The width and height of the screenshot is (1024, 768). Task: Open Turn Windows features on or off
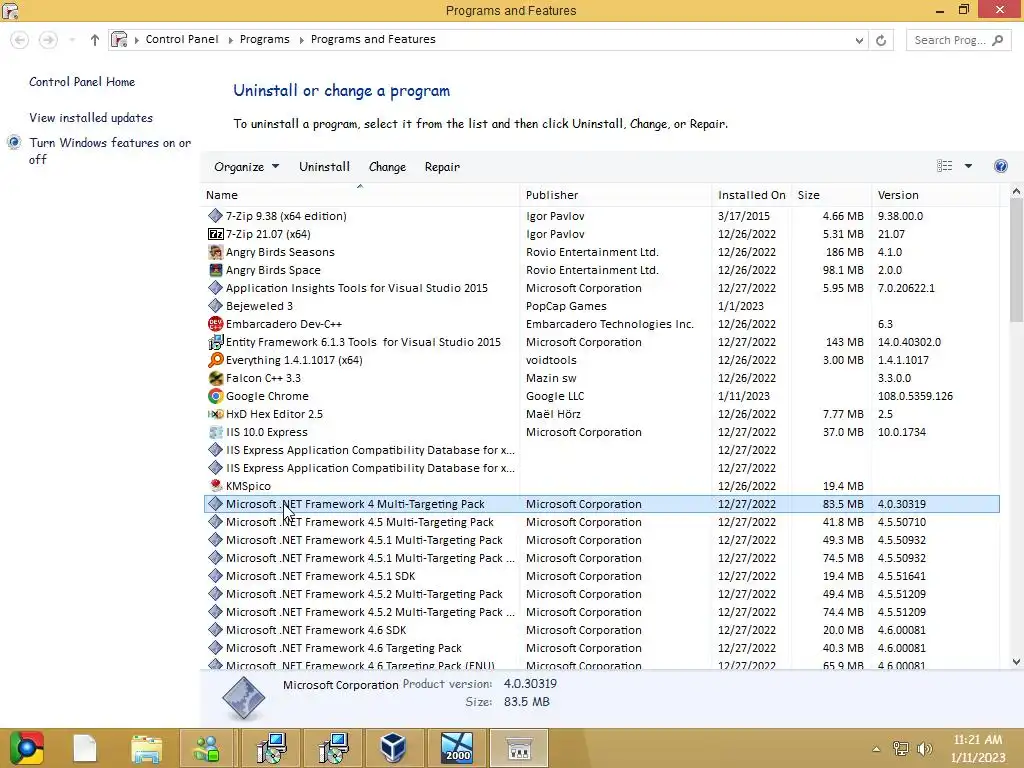click(110, 151)
